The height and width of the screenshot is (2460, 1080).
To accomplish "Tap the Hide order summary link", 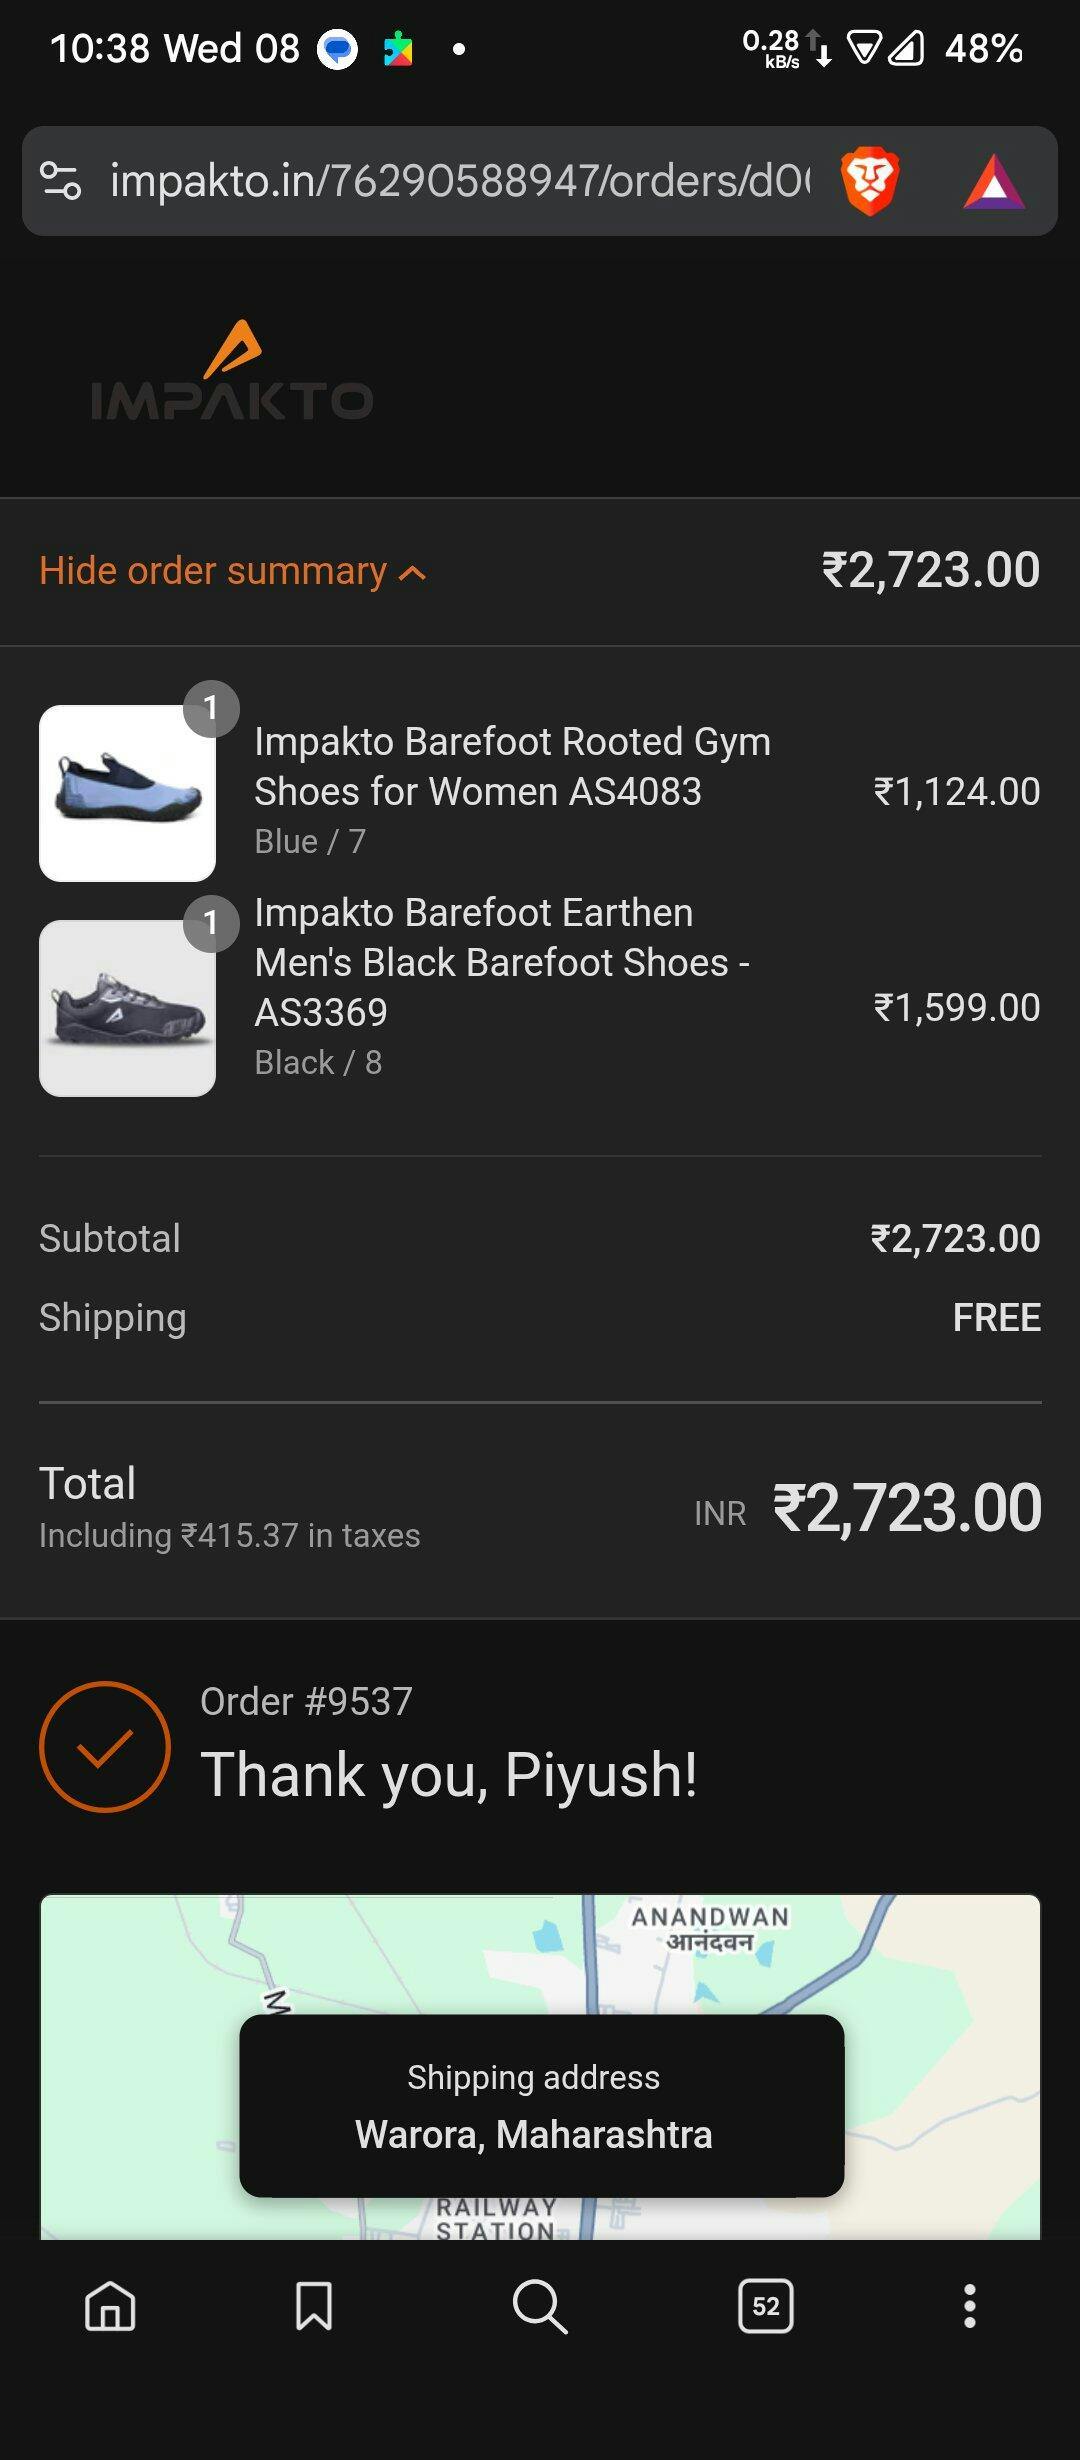I will (213, 571).
